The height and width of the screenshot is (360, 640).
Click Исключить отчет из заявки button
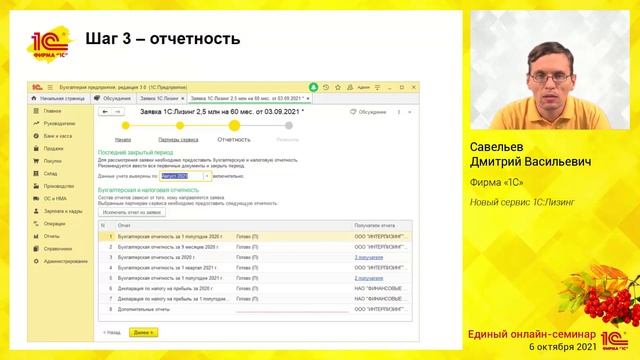pos(132,212)
